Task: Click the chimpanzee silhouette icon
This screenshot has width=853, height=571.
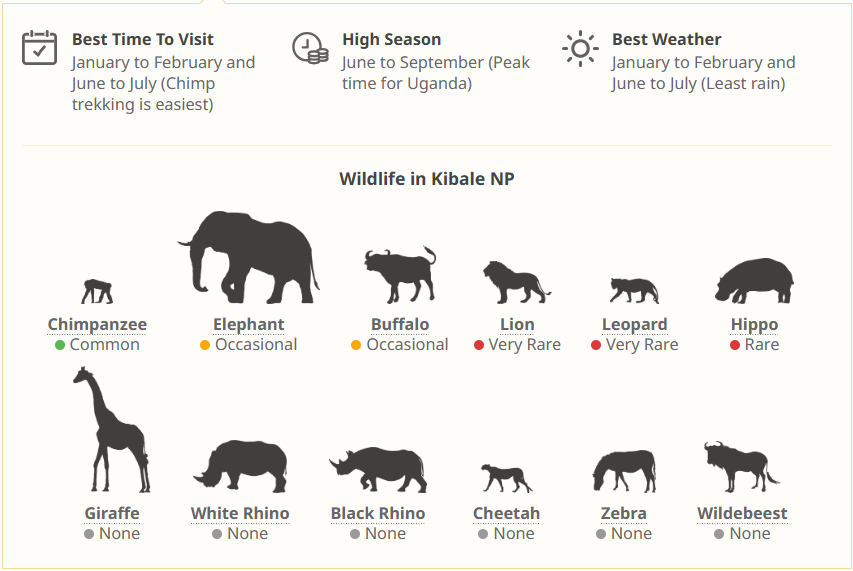Action: click(x=97, y=291)
